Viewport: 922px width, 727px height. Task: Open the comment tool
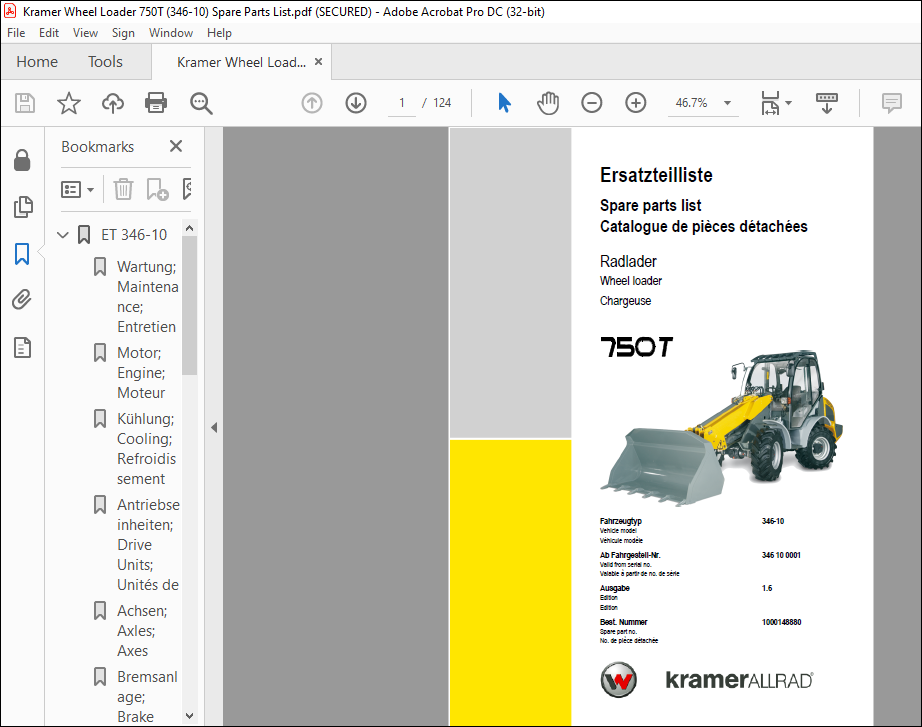tap(892, 103)
